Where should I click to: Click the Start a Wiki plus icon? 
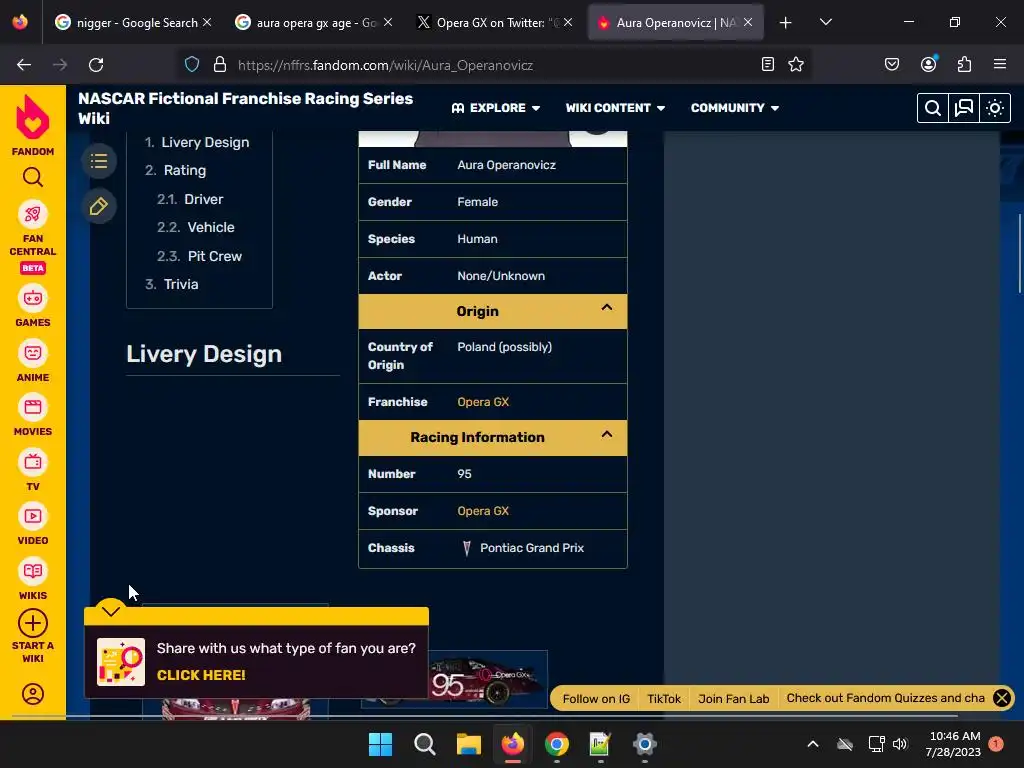click(33, 623)
